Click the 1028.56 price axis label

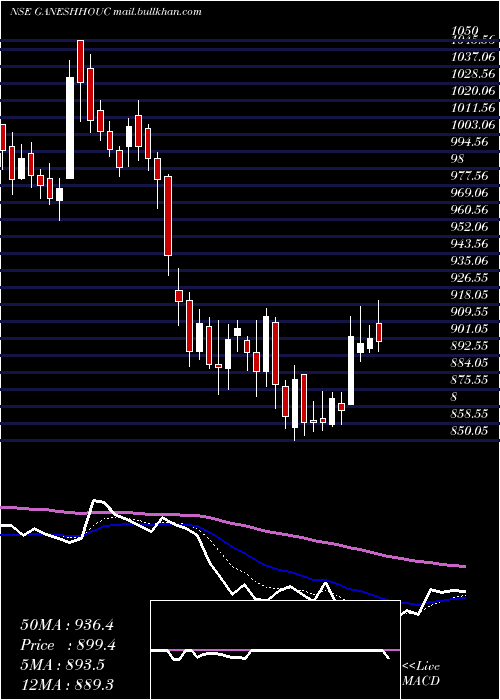(x=473, y=74)
